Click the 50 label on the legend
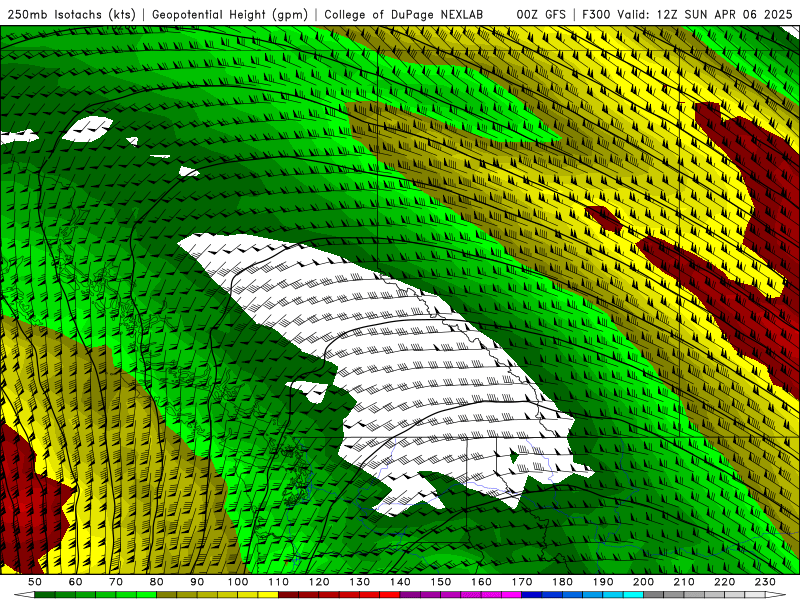Viewport: 800px width, 600px height. tap(35, 582)
